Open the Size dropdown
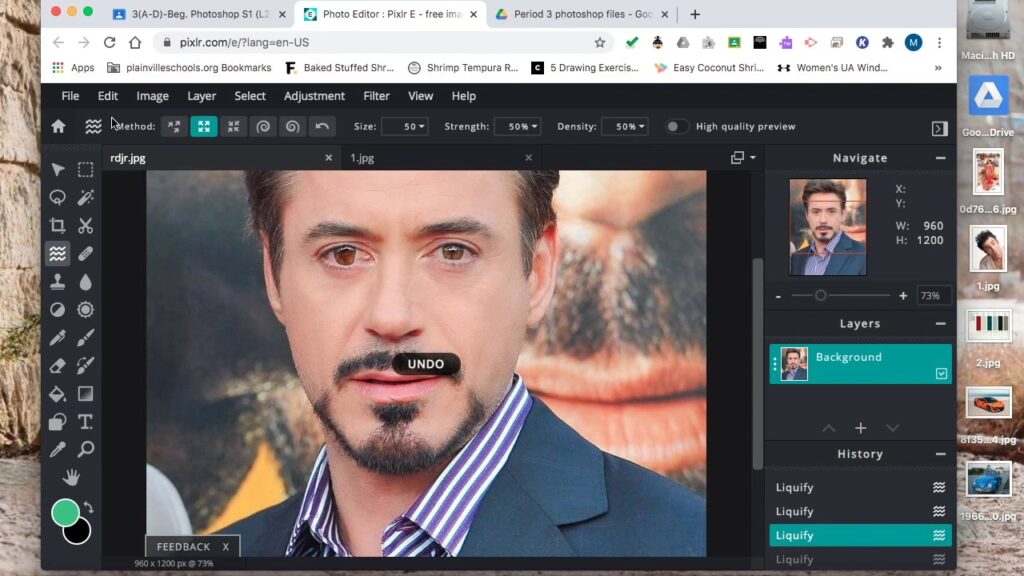Viewport: 1024px width, 576px height. coord(404,127)
